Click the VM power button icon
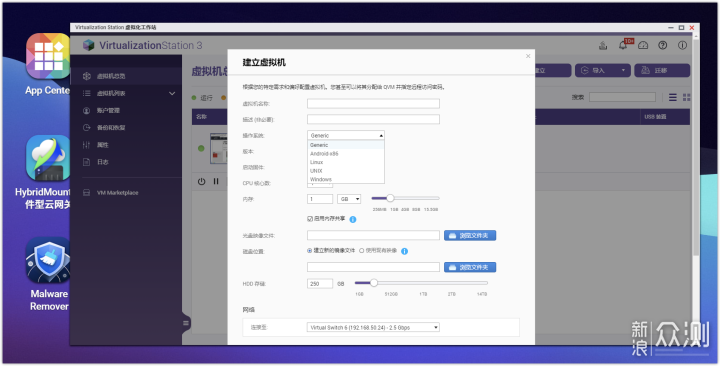Viewport: 720px width, 366px height. (201, 181)
